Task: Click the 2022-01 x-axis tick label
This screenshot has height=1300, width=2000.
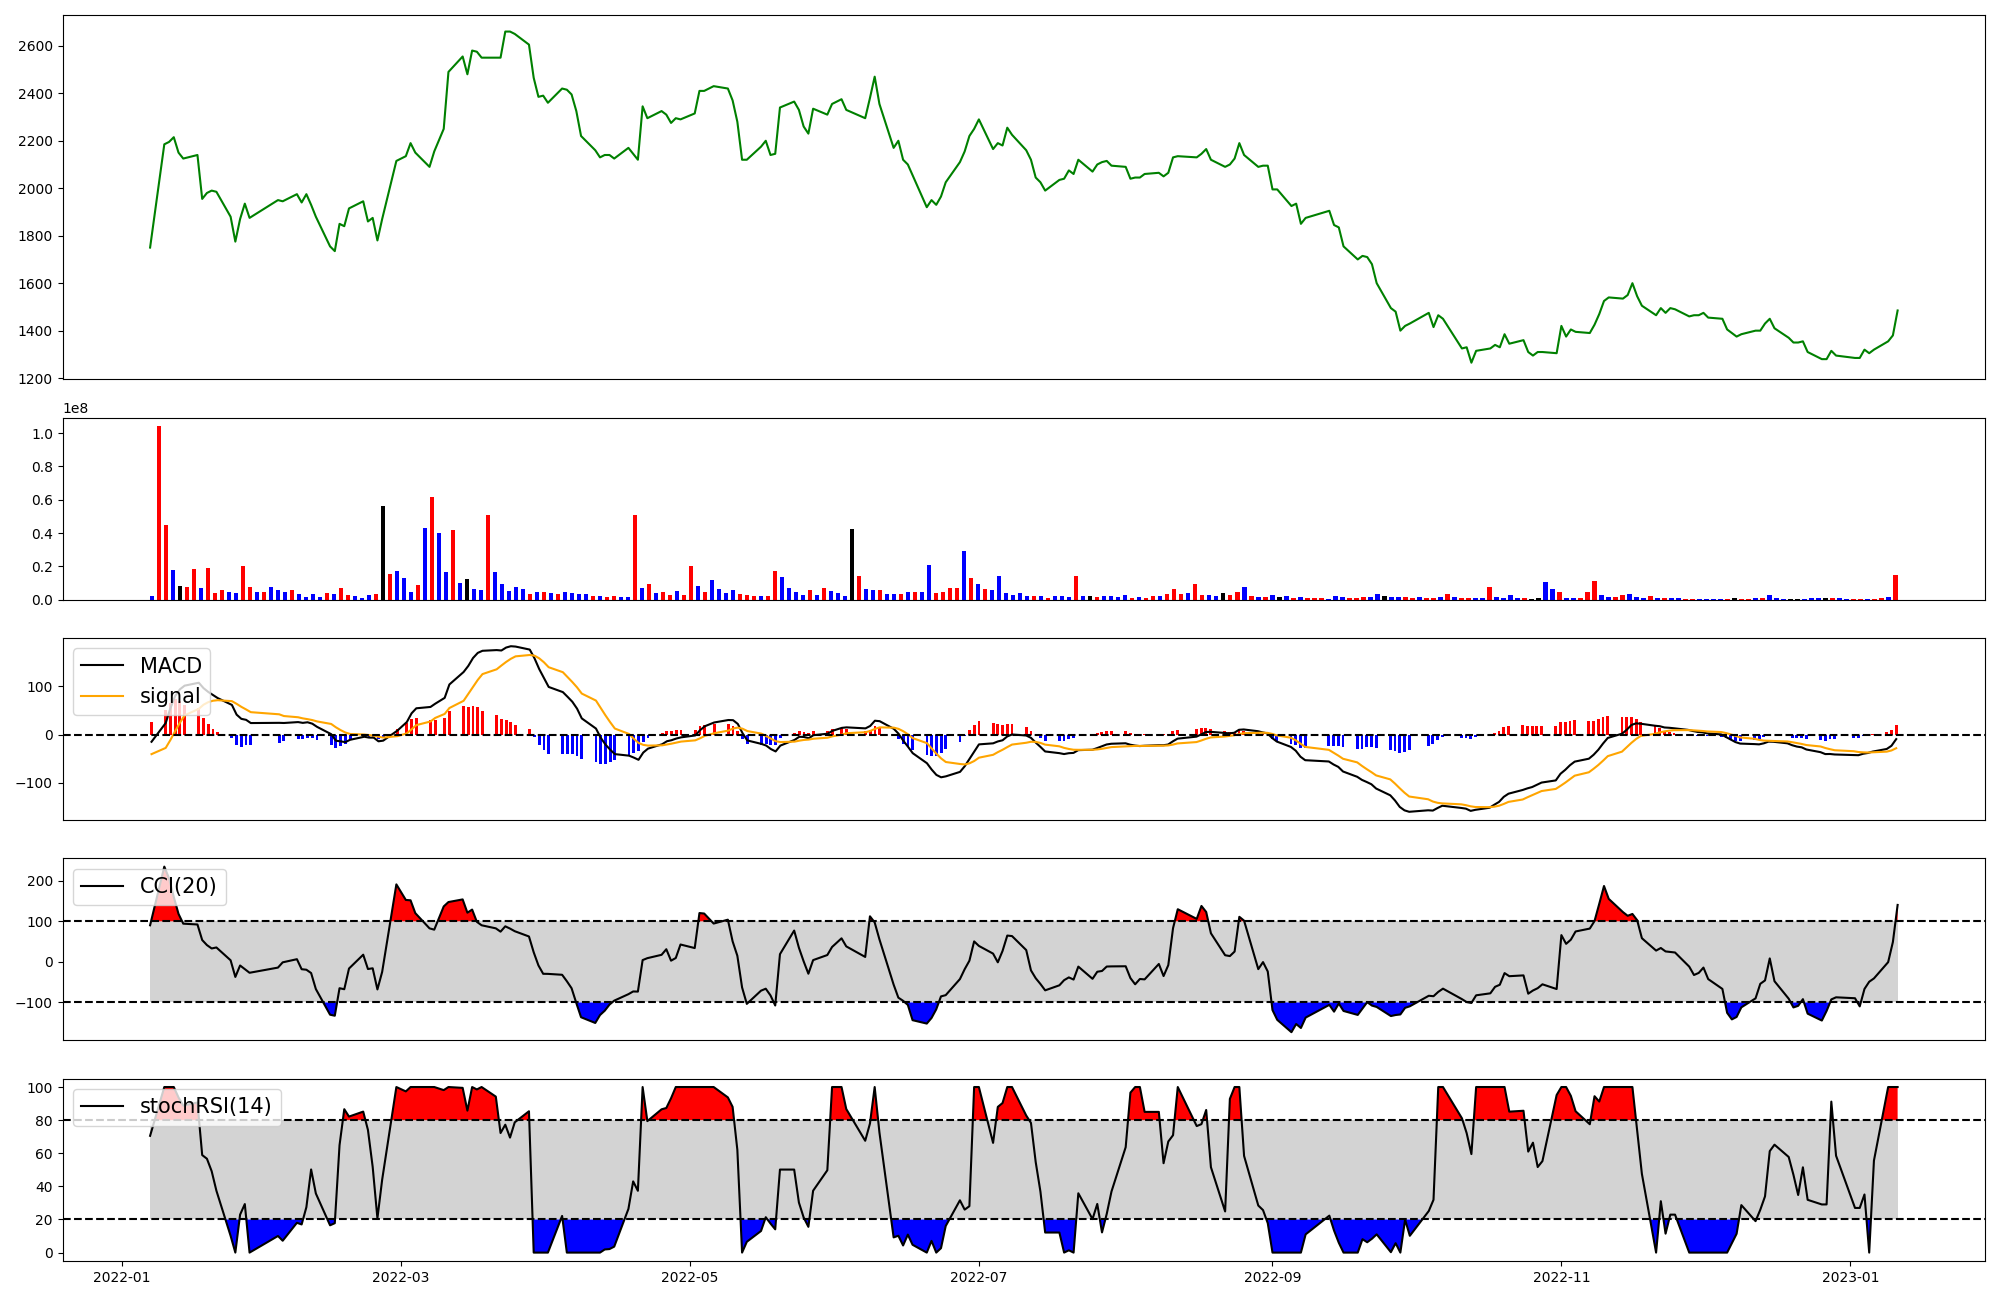Action: (122, 1277)
